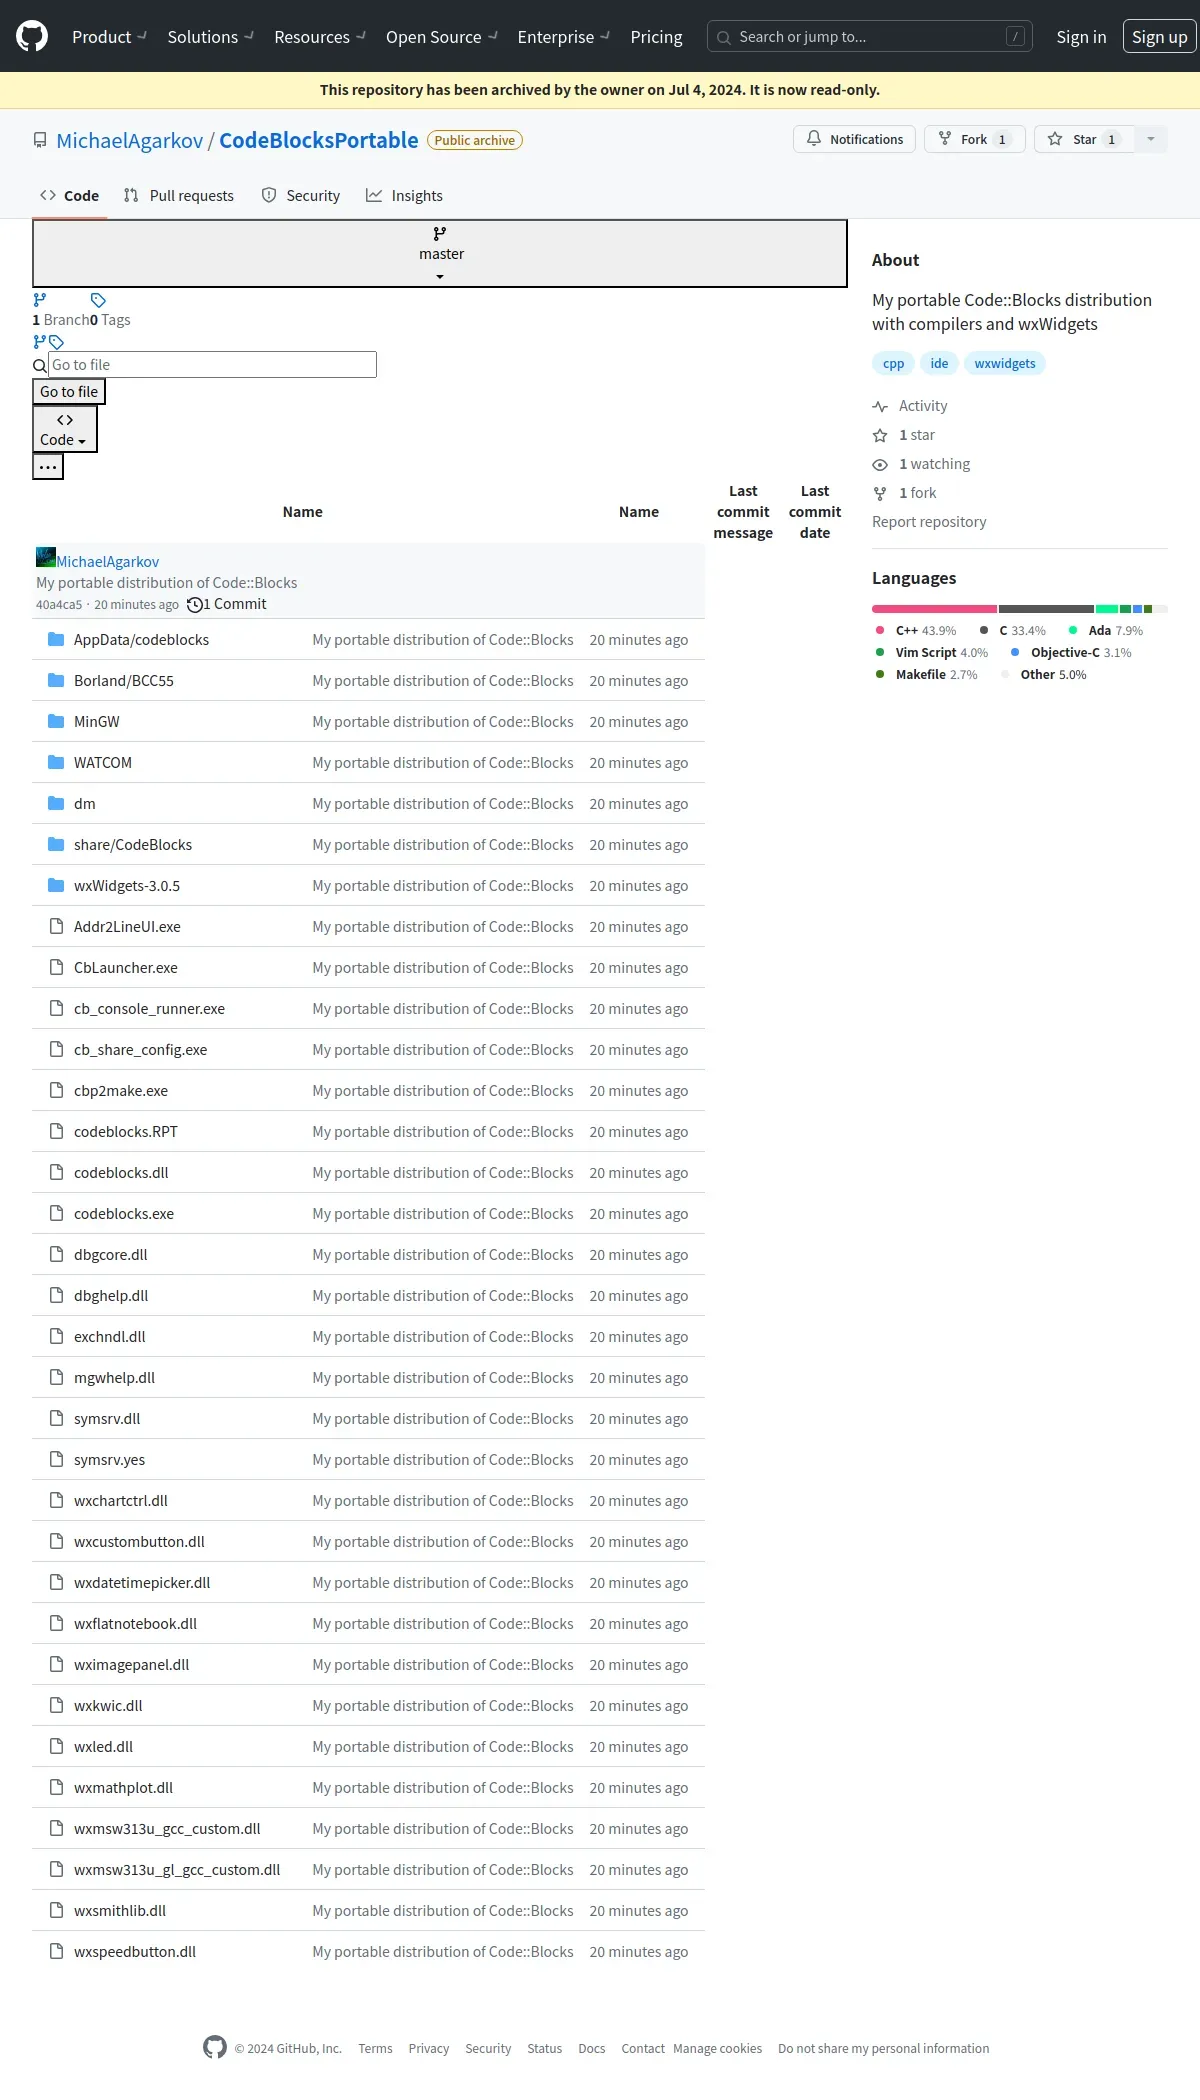The width and height of the screenshot is (1200, 2100).
Task: Click the Sign in link
Action: [x=1081, y=37]
